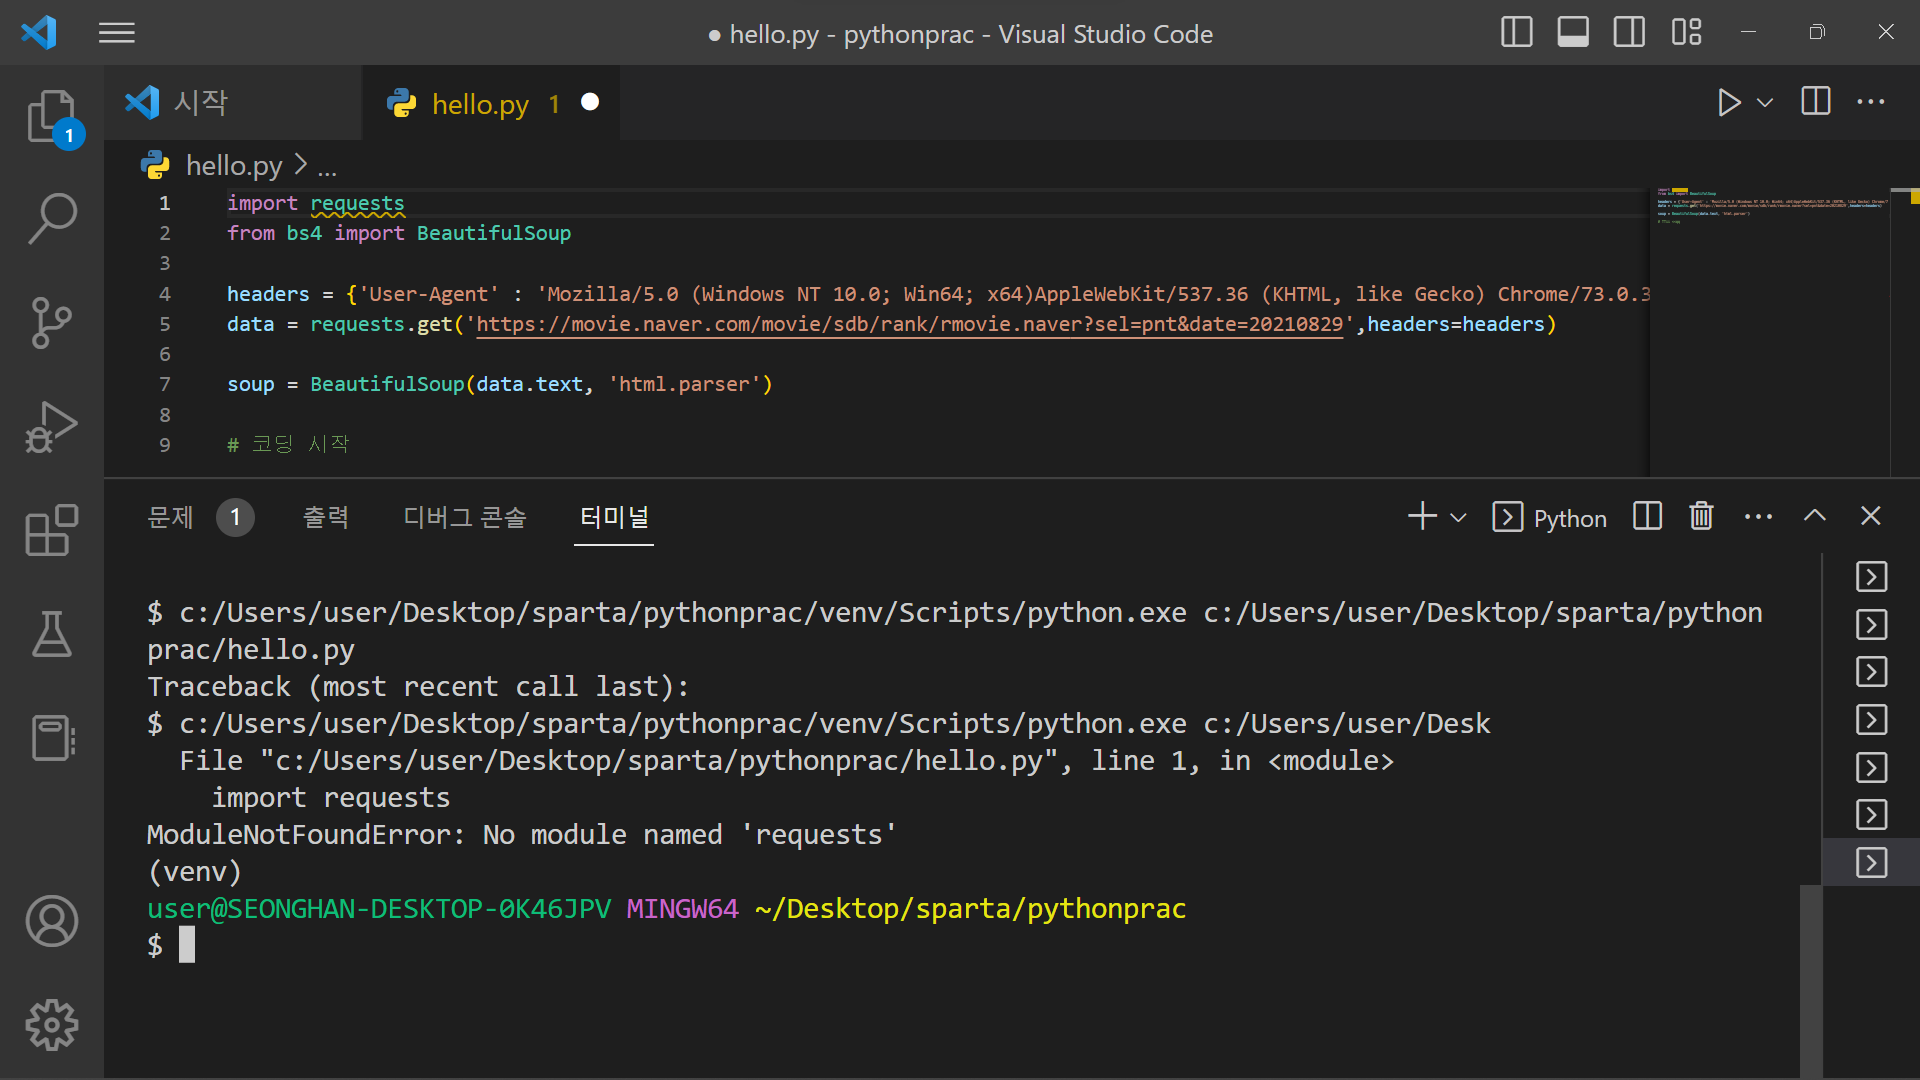Open the Manage settings gear

point(52,1024)
